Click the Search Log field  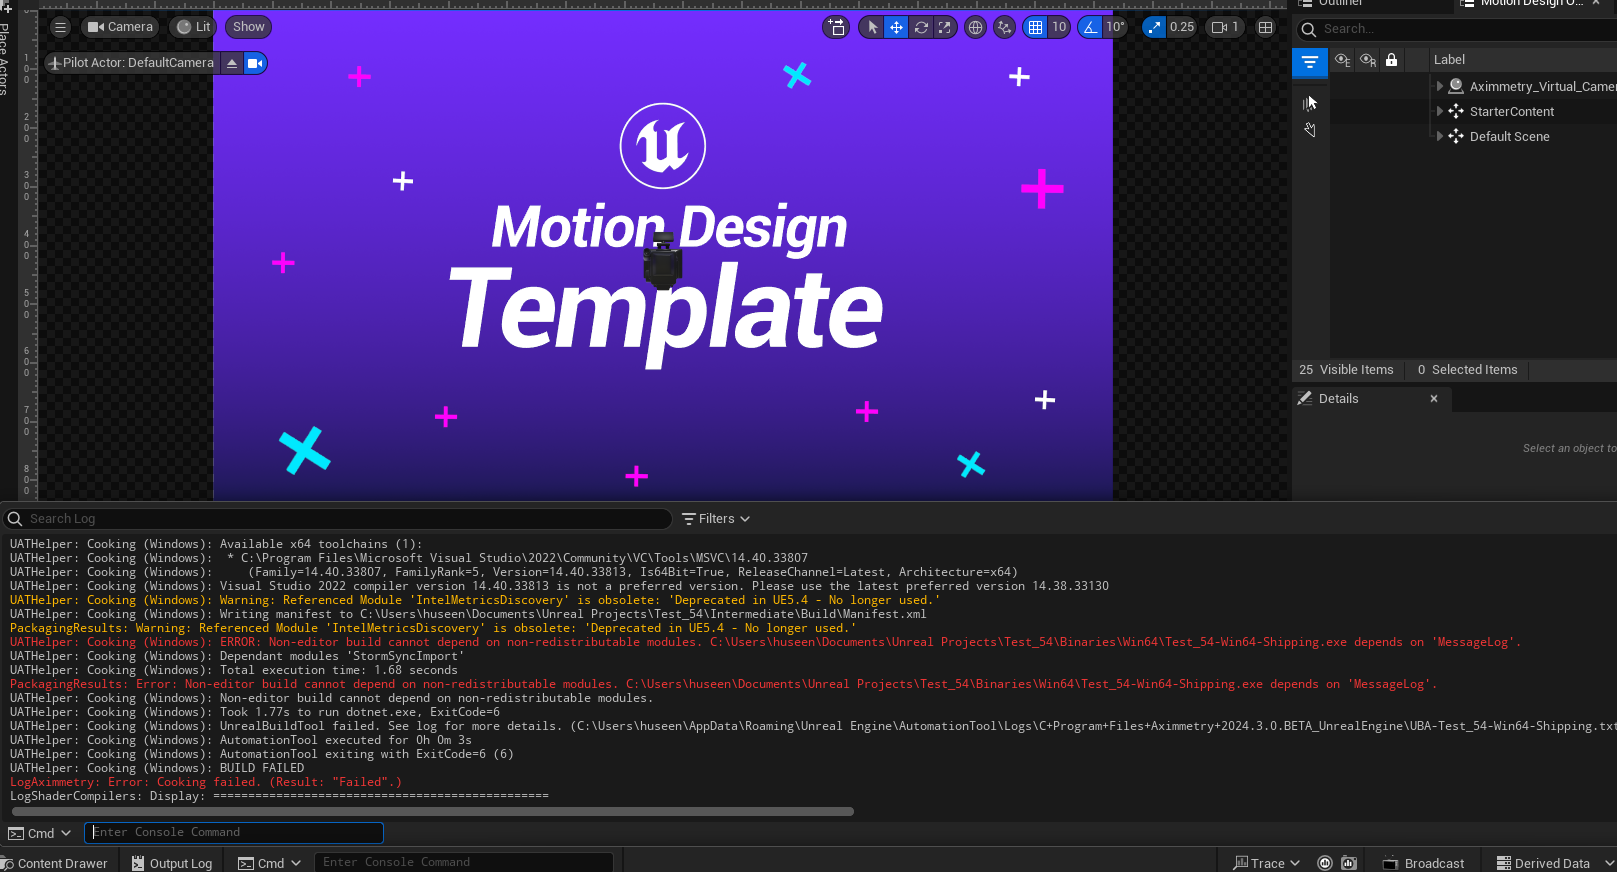(338, 519)
